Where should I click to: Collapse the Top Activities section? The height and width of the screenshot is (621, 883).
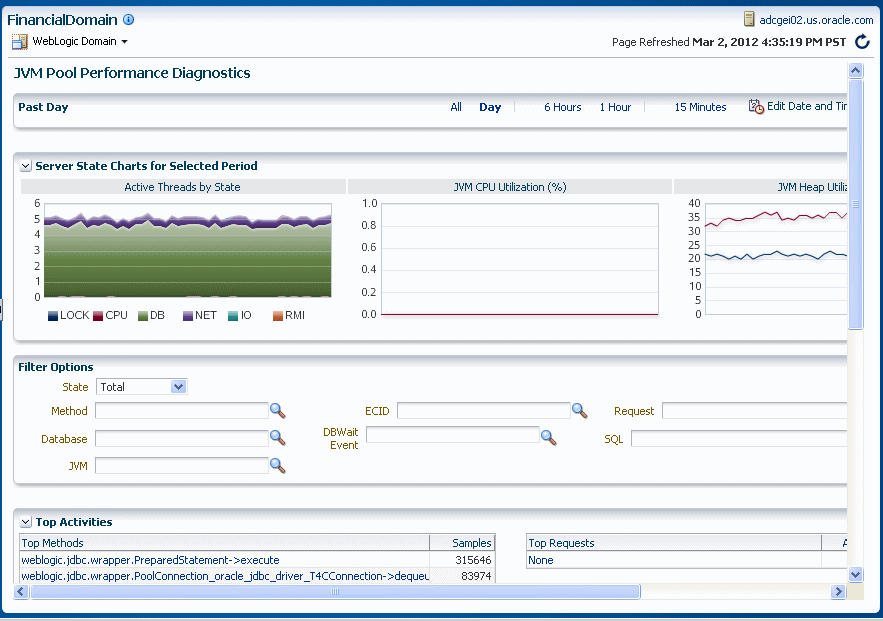click(25, 522)
